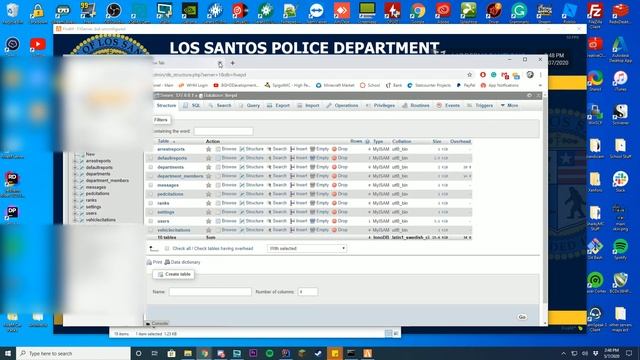Expand defaultreports in navigation tree
This screenshot has width=640, height=360.
point(75,168)
